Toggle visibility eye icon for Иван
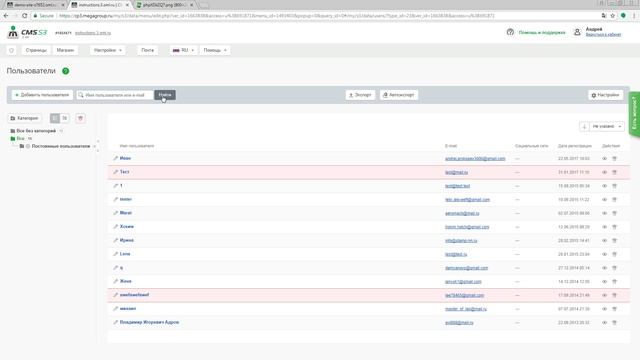This screenshot has height=360, width=640. [x=604, y=158]
